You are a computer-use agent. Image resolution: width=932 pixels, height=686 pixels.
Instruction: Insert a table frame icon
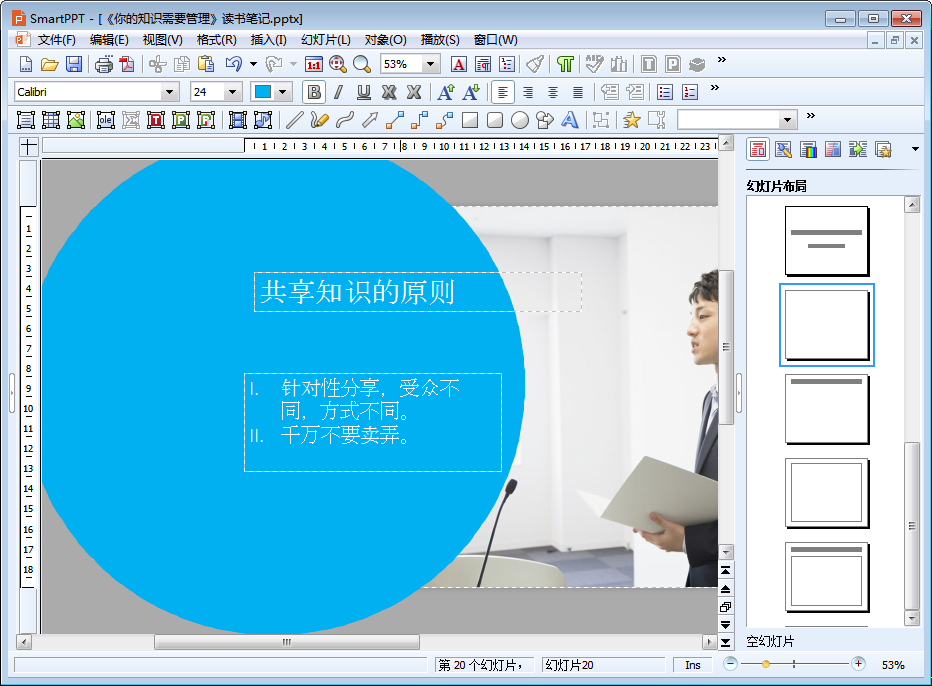point(51,120)
